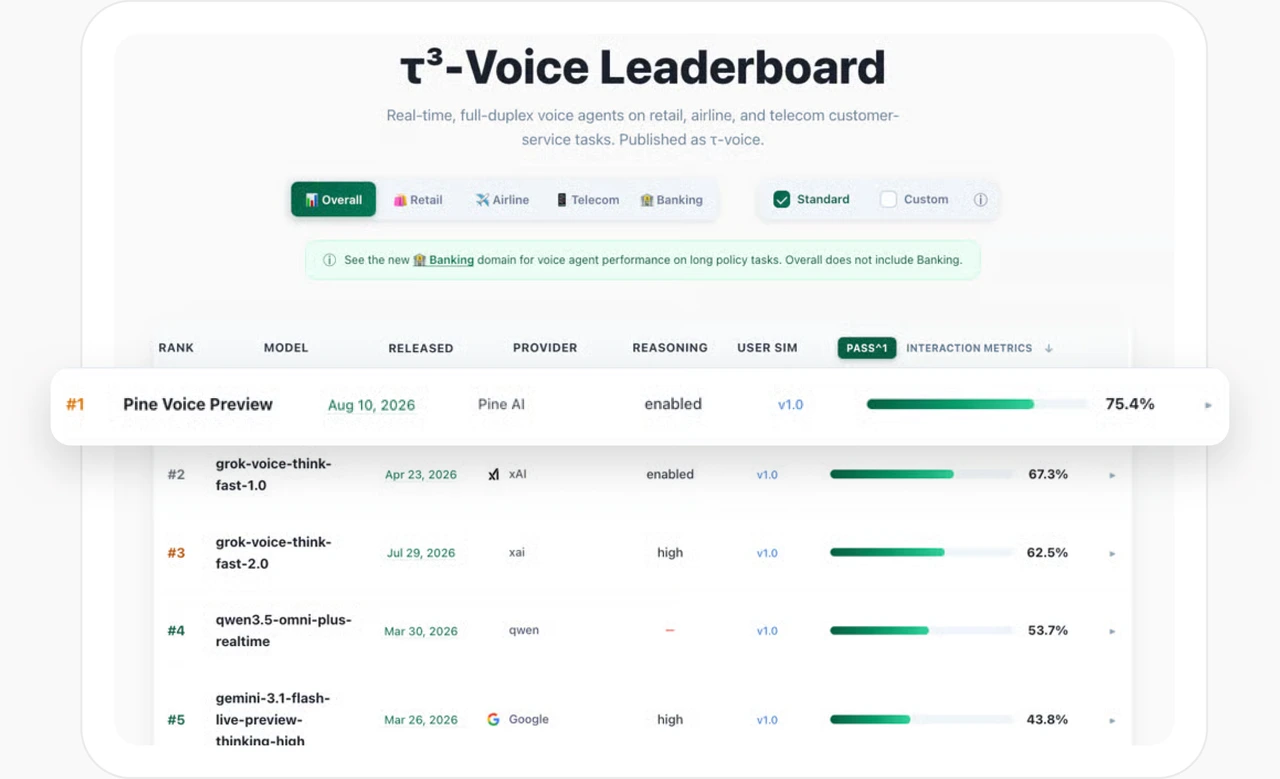Click the 43.8% progress bar
This screenshot has width=1280, height=779.
tap(921, 719)
